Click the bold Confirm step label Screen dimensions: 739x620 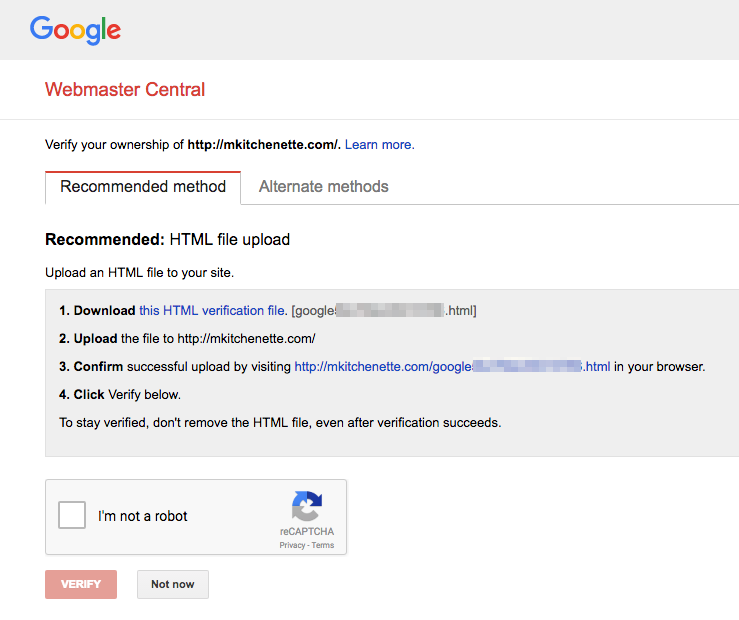[98, 367]
